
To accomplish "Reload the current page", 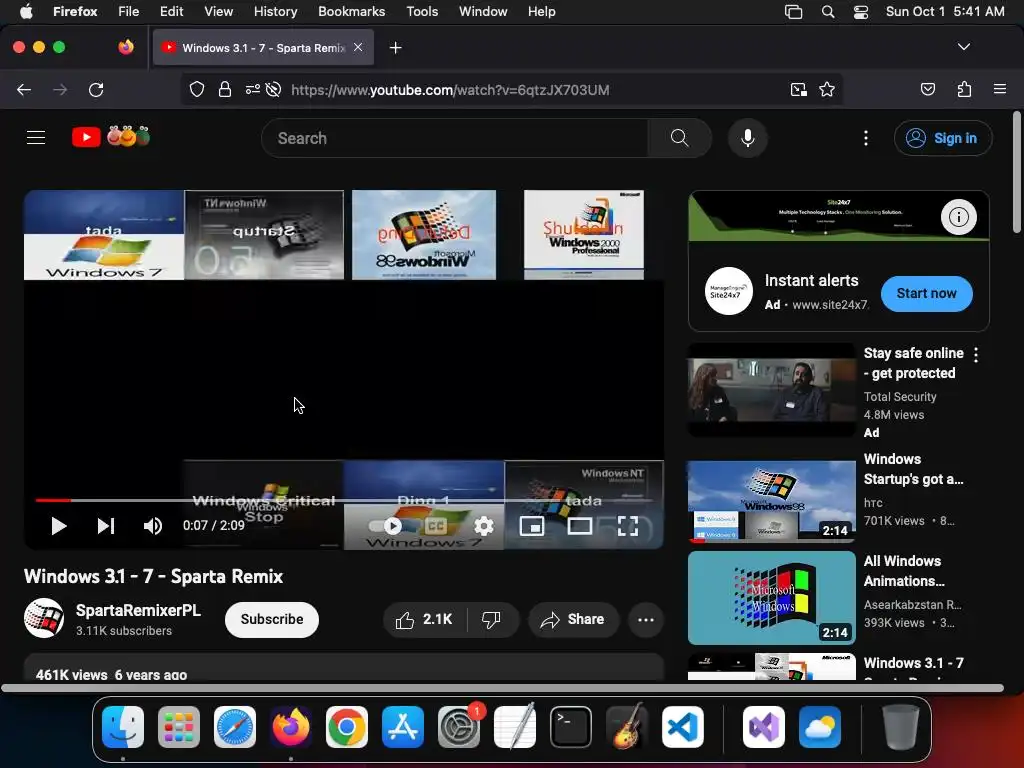I will coord(96,89).
